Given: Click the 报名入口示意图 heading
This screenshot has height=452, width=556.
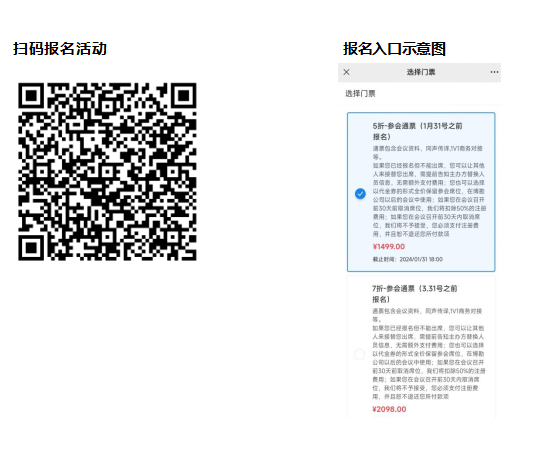Looking at the screenshot, I should tap(394, 49).
